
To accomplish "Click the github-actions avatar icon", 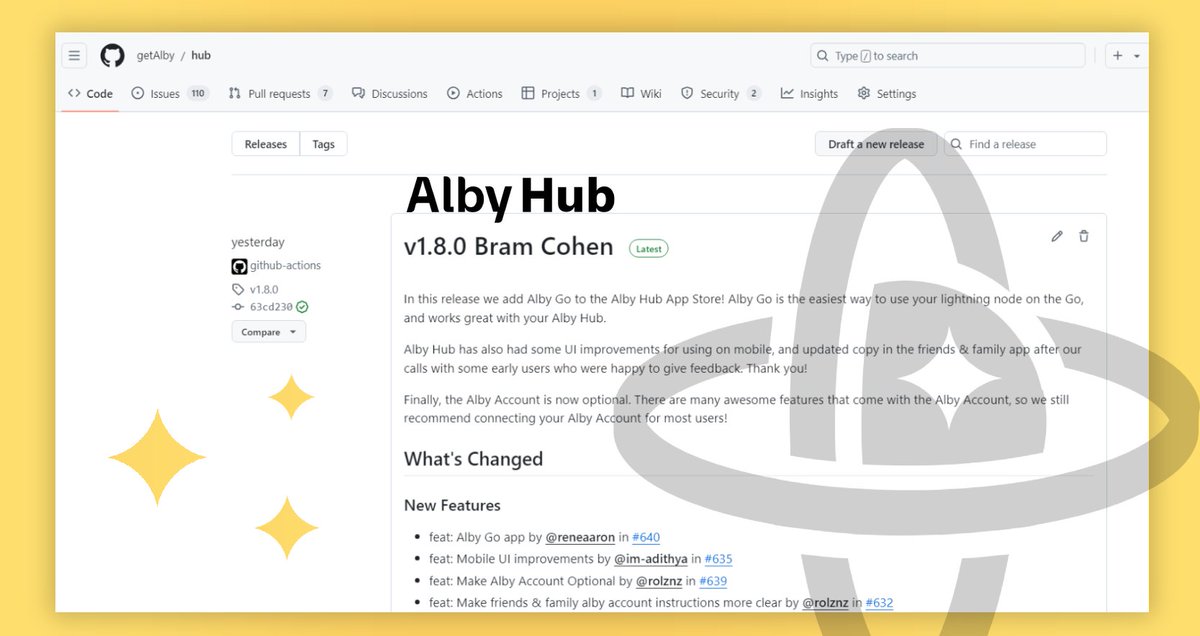I will (239, 266).
